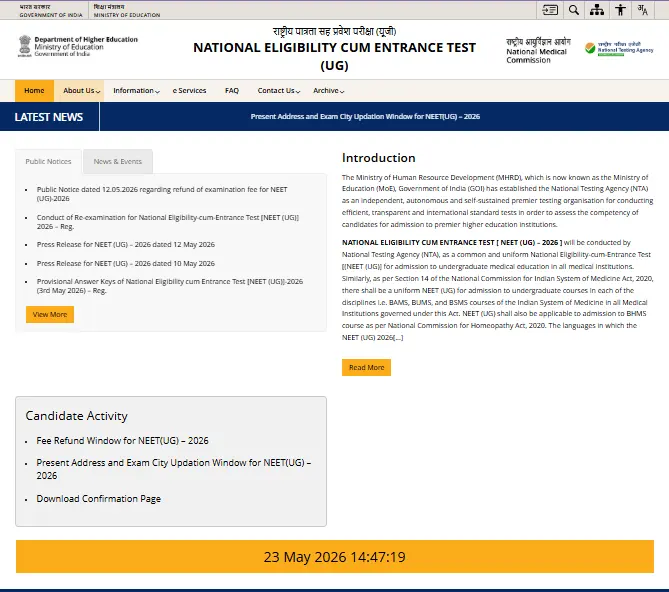Expand the Contact Us dropdown menu
The image size is (669, 592).
coord(279,90)
